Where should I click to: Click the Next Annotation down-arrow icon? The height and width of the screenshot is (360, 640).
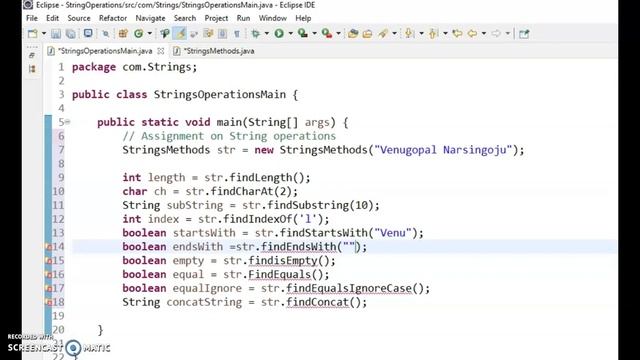point(409,33)
